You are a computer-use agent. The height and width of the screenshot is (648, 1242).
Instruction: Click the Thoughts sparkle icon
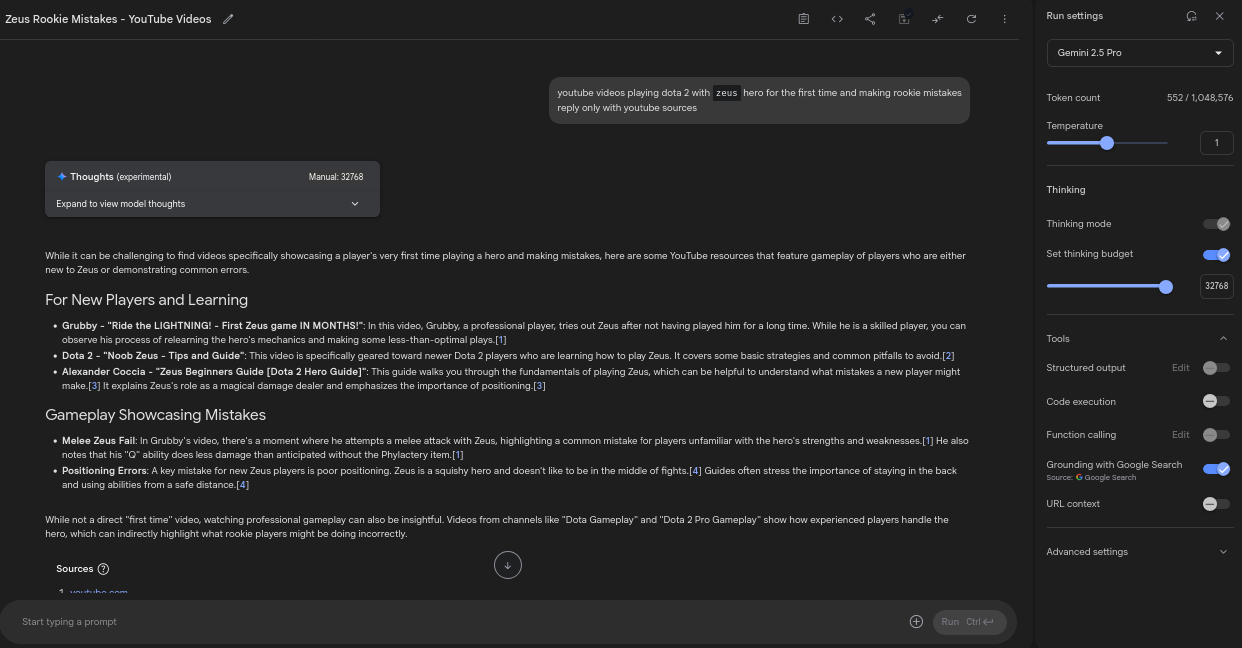pos(62,177)
